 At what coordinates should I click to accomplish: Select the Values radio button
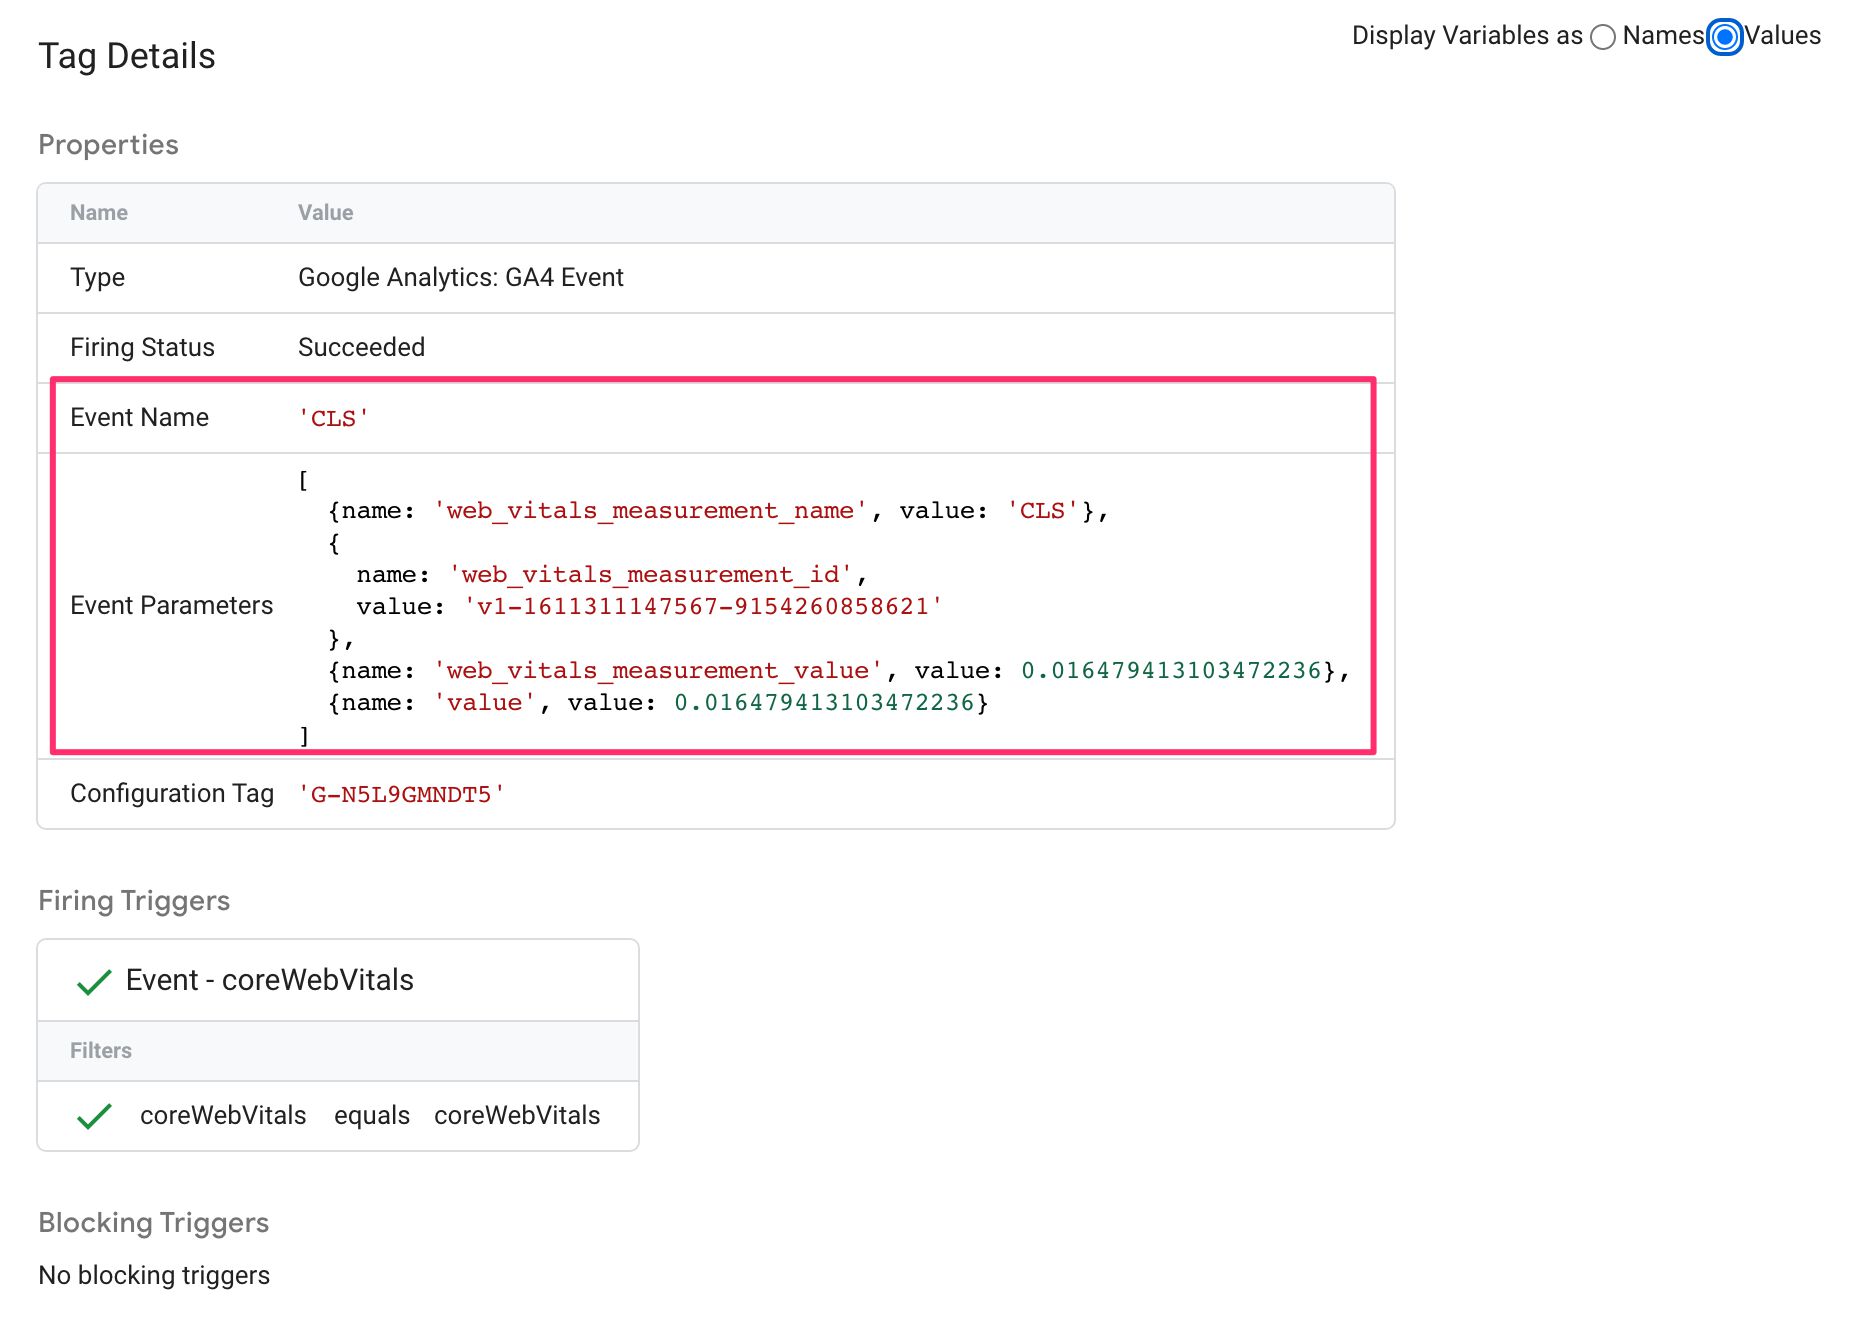coord(1725,37)
